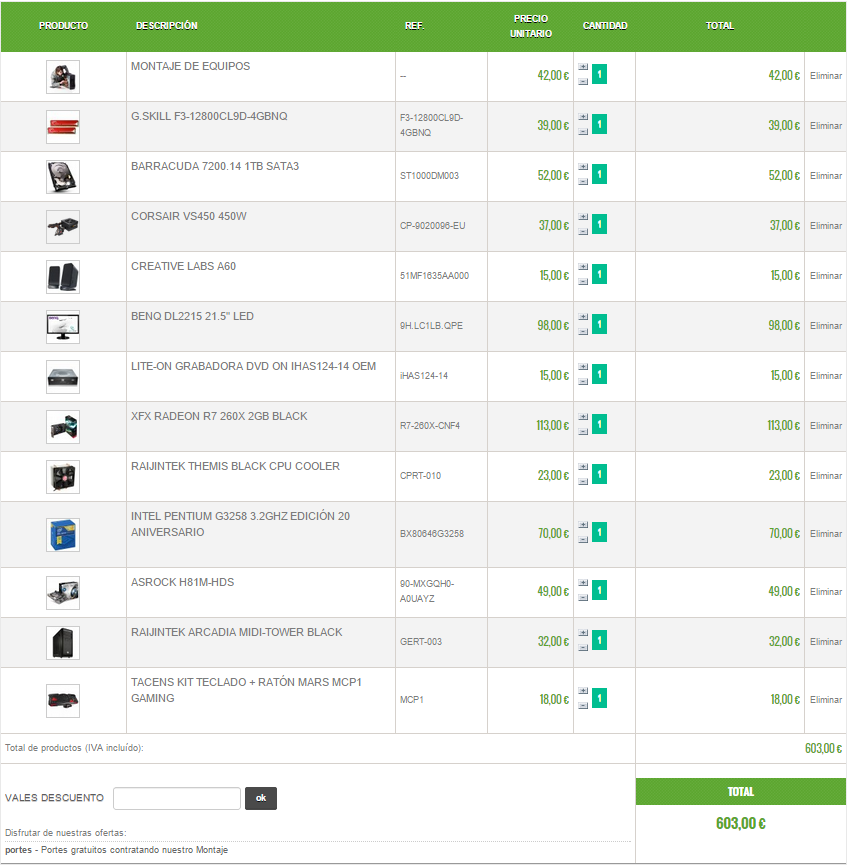Click Eliminar for XFX RADEON row
The image size is (848, 866).
point(826,426)
